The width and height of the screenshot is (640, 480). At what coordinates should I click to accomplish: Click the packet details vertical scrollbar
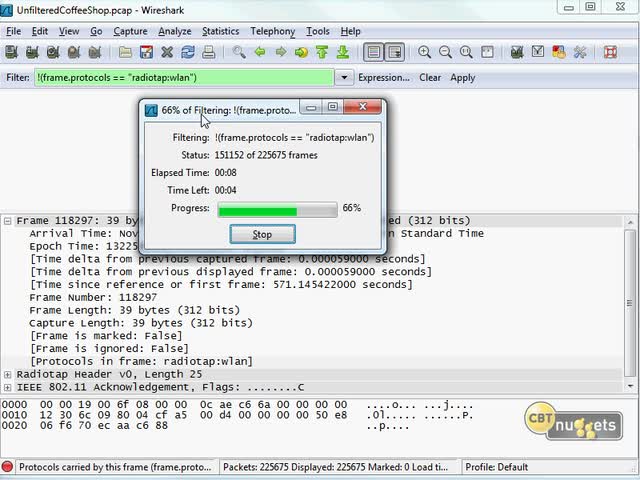pyautogui.click(x=630, y=304)
